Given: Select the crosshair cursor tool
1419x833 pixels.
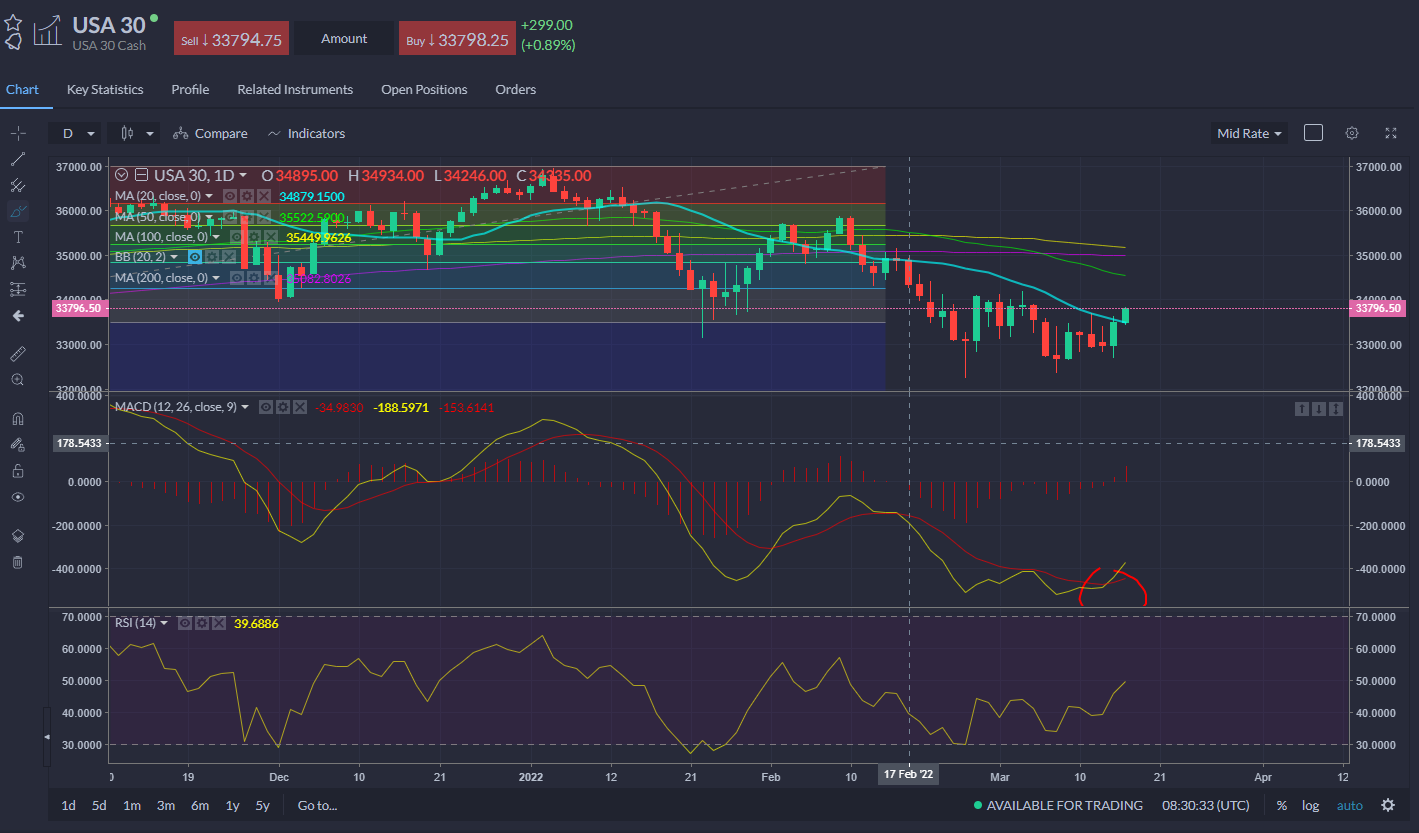Looking at the screenshot, I should point(17,133).
